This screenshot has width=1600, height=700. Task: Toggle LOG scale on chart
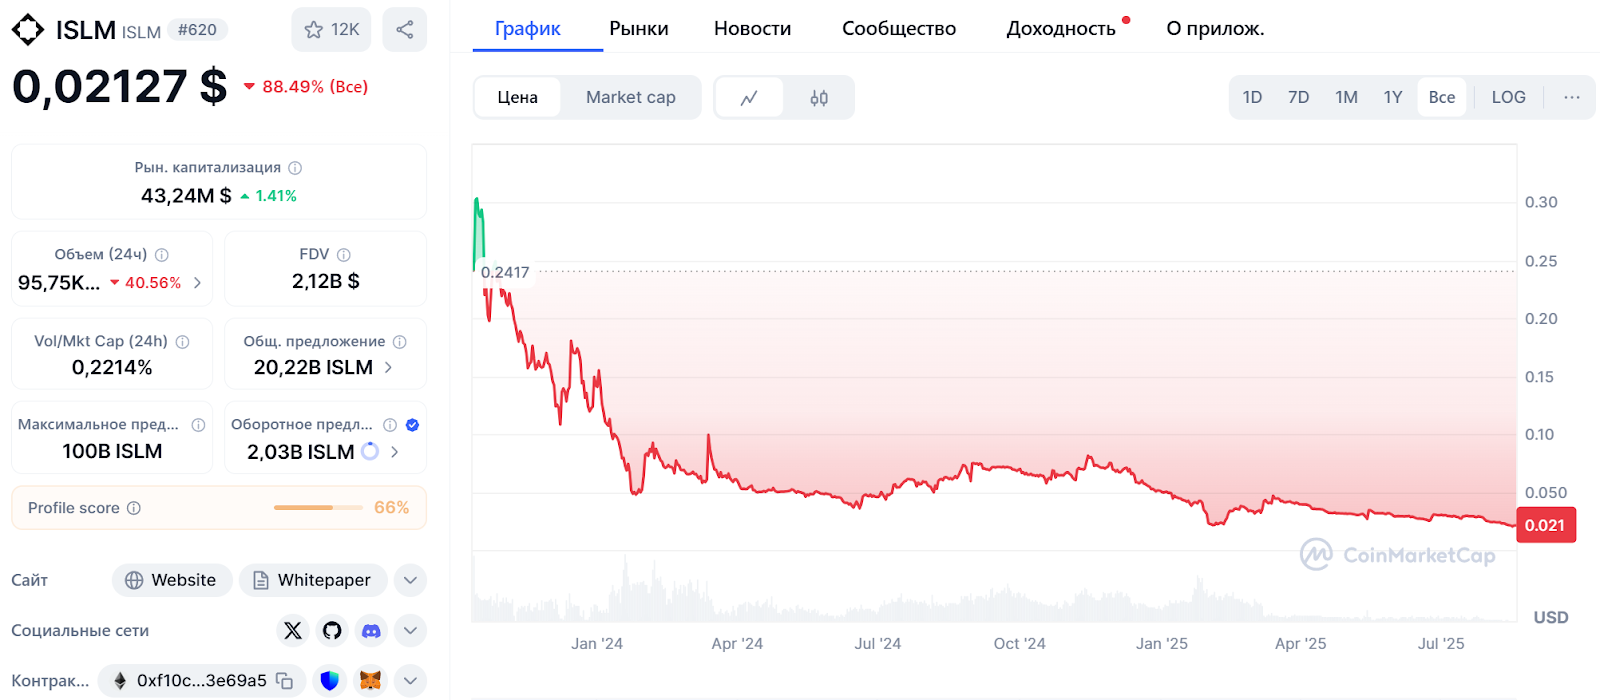[1508, 97]
